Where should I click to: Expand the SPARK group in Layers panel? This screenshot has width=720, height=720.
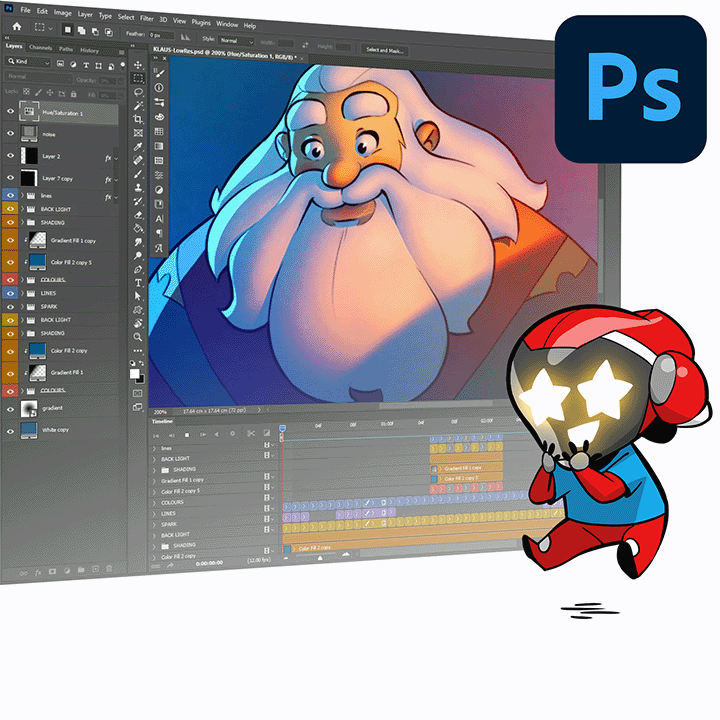coord(22,306)
